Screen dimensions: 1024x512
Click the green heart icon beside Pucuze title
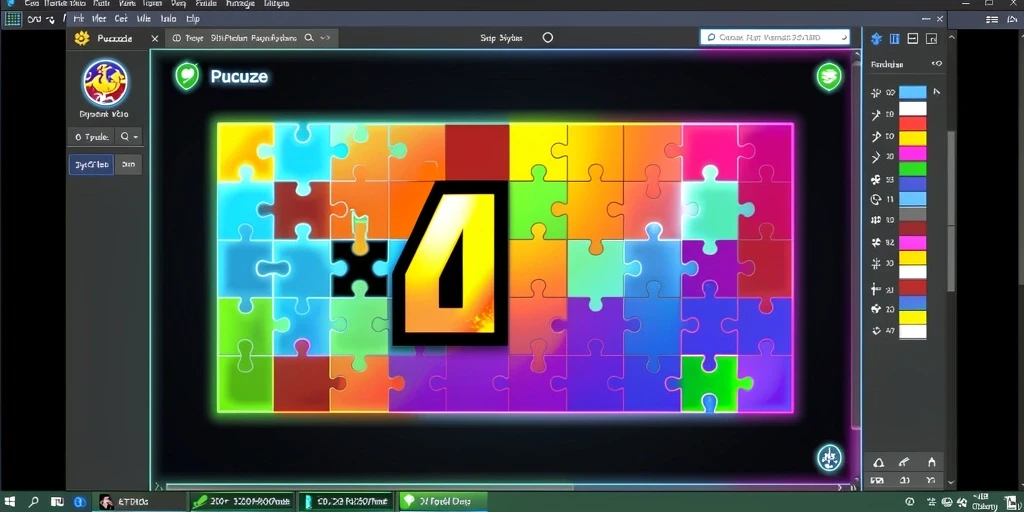coord(187,76)
